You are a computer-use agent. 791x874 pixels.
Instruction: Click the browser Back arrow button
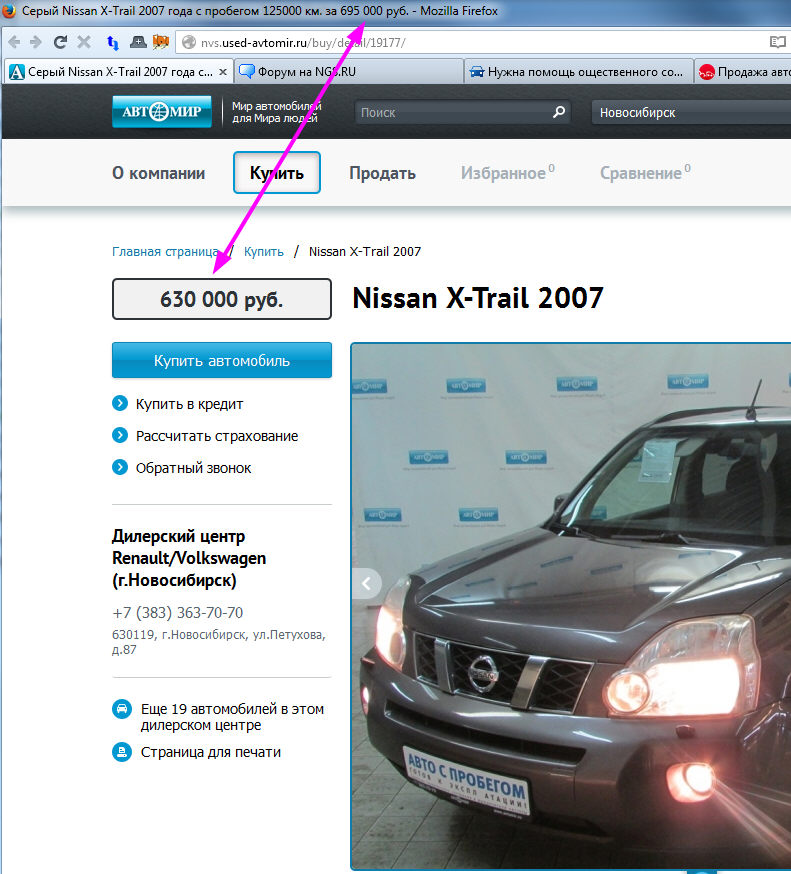14,42
